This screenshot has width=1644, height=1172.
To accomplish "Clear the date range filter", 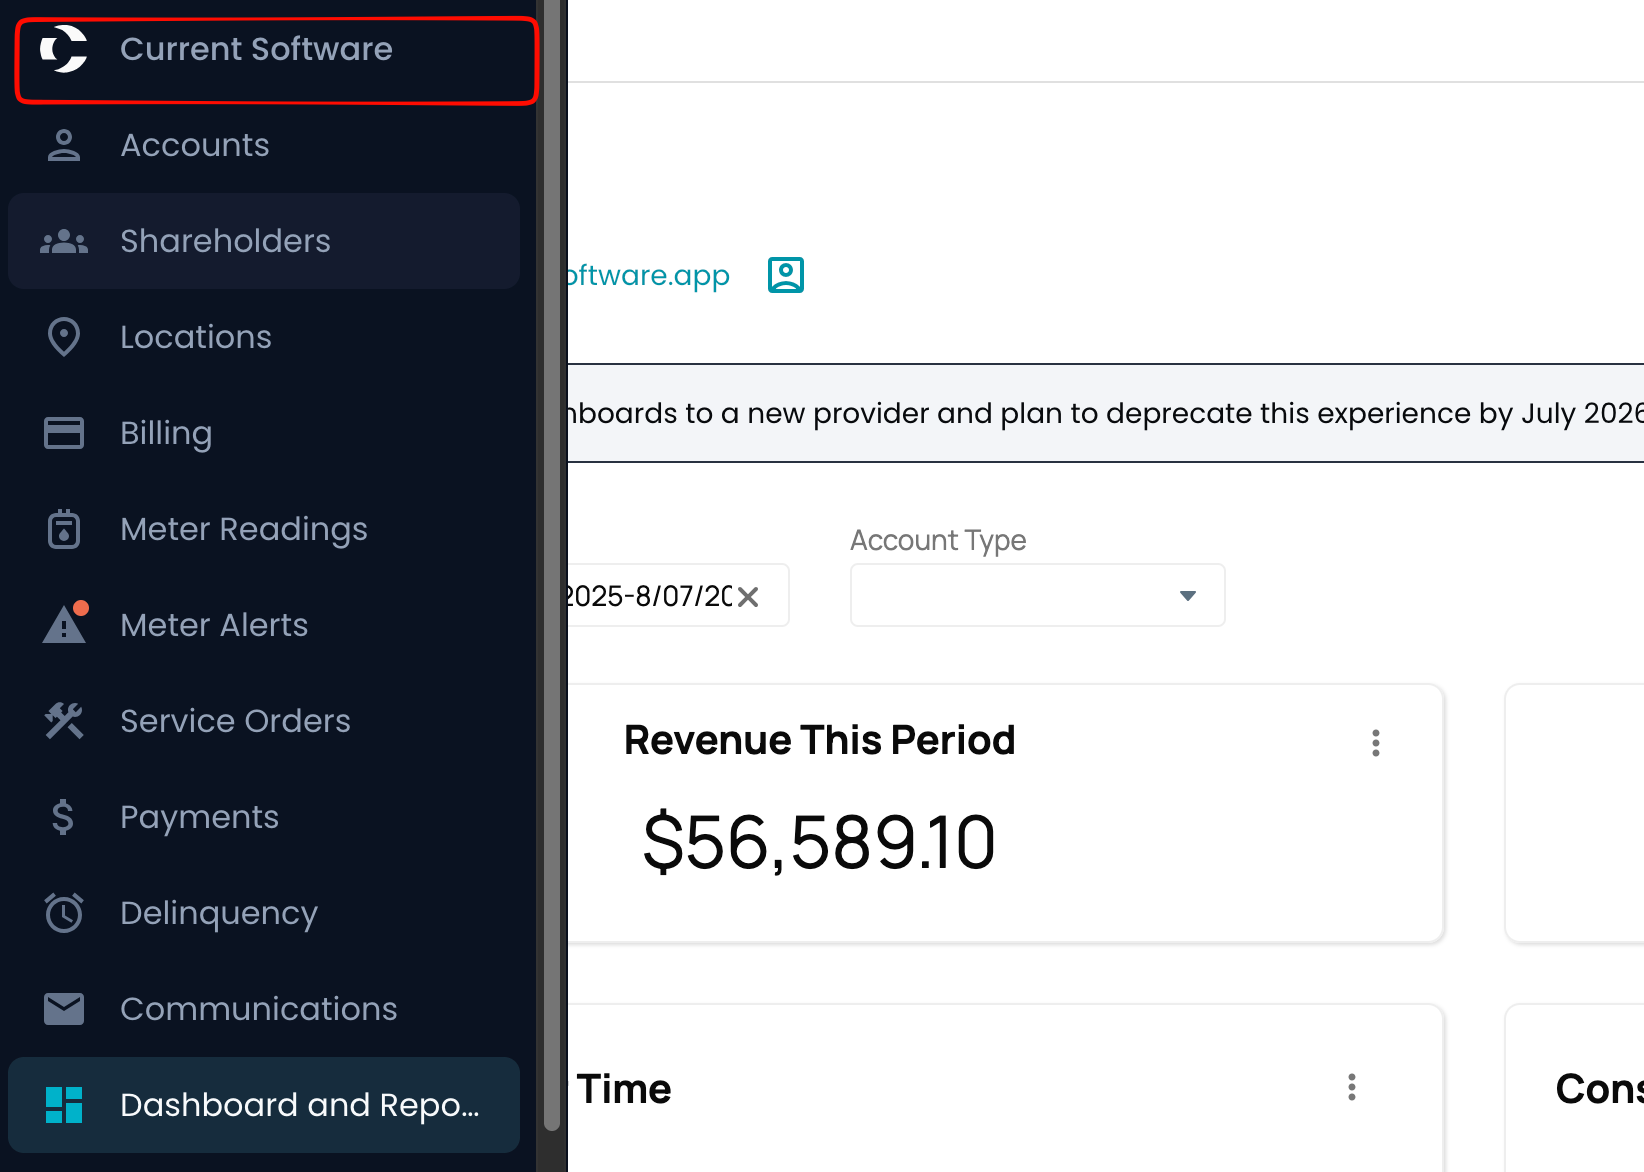I will click(748, 597).
